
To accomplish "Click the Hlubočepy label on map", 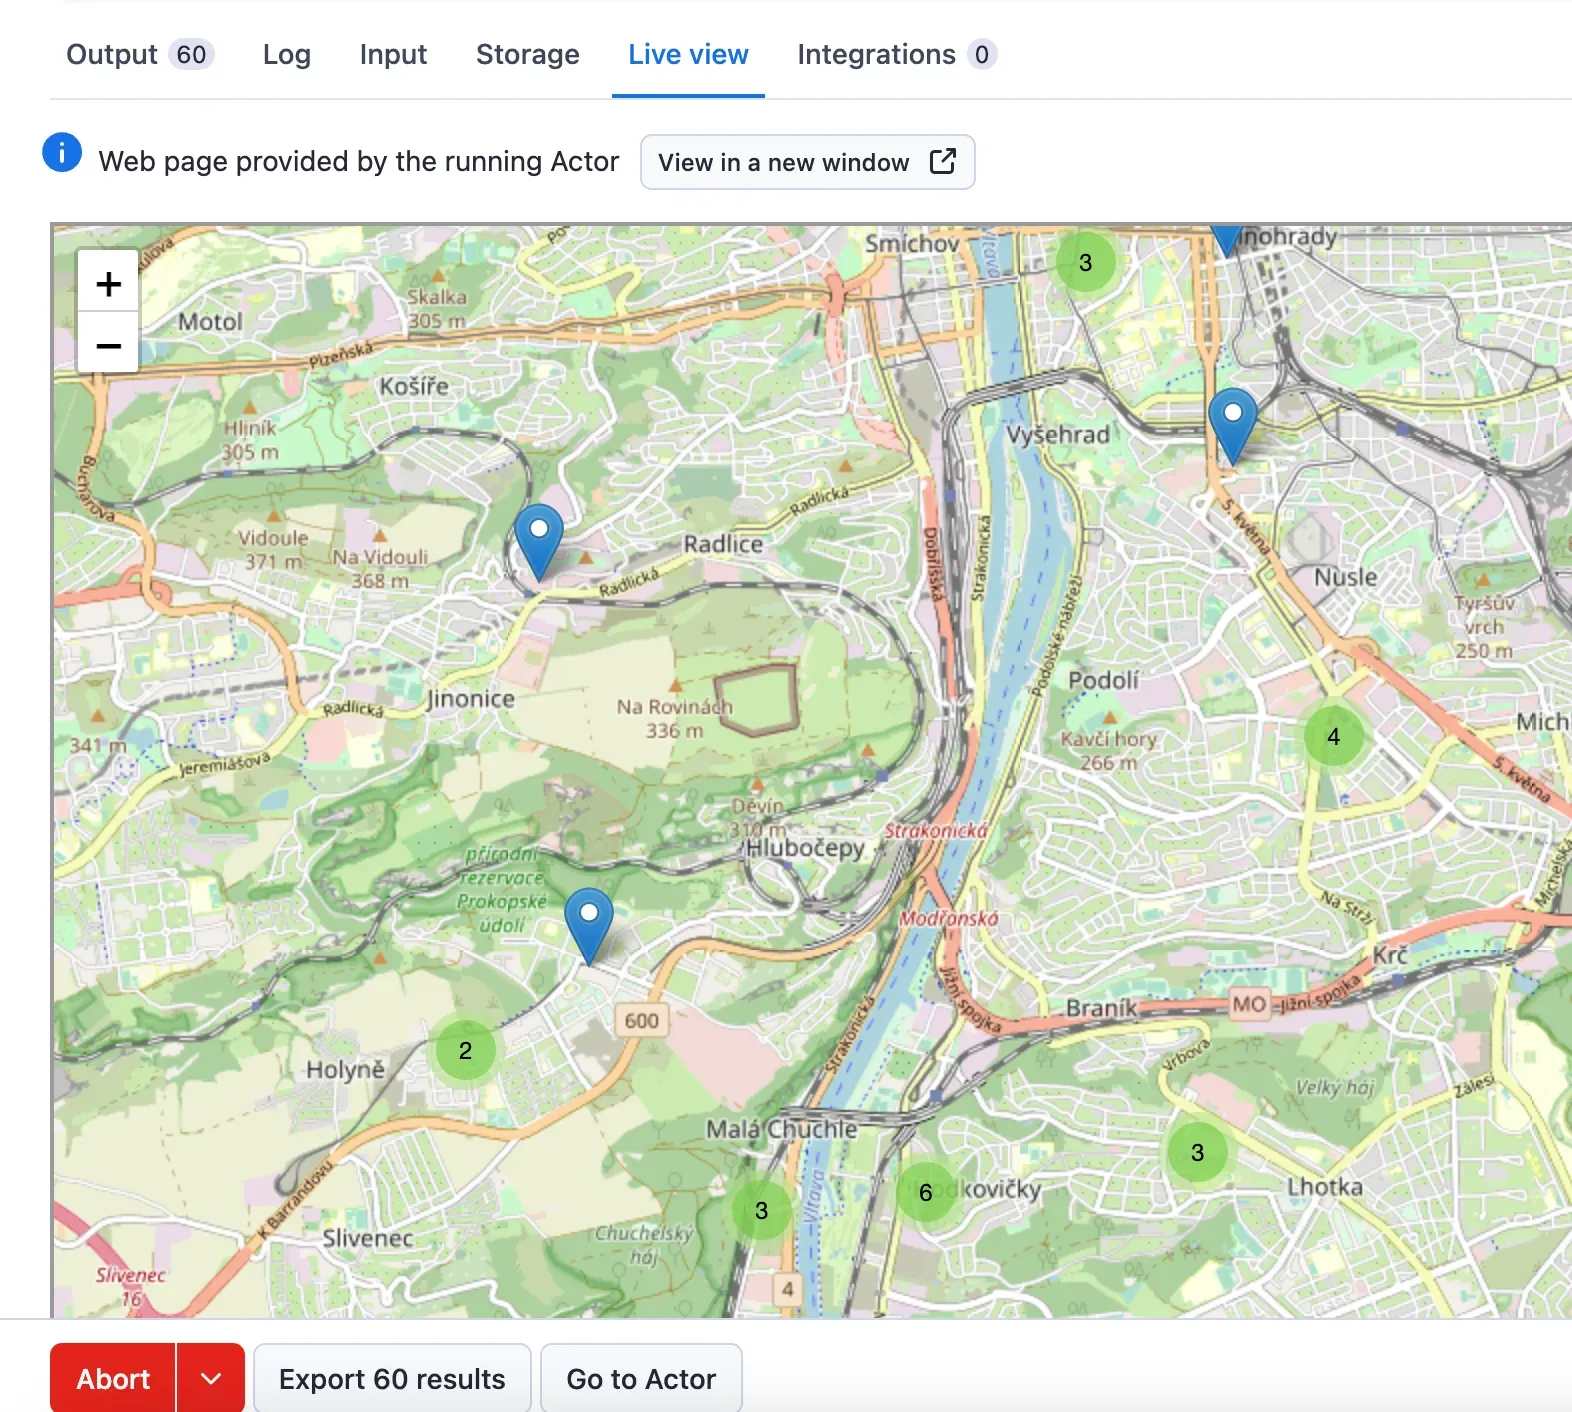I will click(805, 848).
